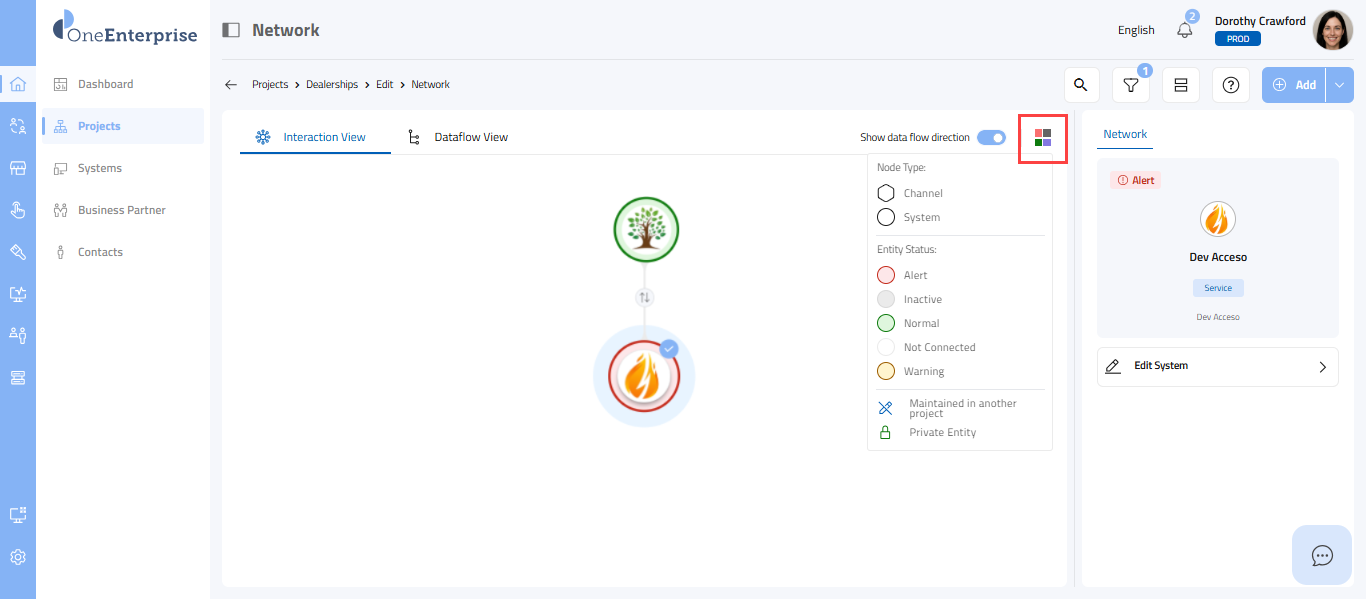Open the English language selector
Image resolution: width=1366 pixels, height=599 pixels.
pyautogui.click(x=1136, y=30)
